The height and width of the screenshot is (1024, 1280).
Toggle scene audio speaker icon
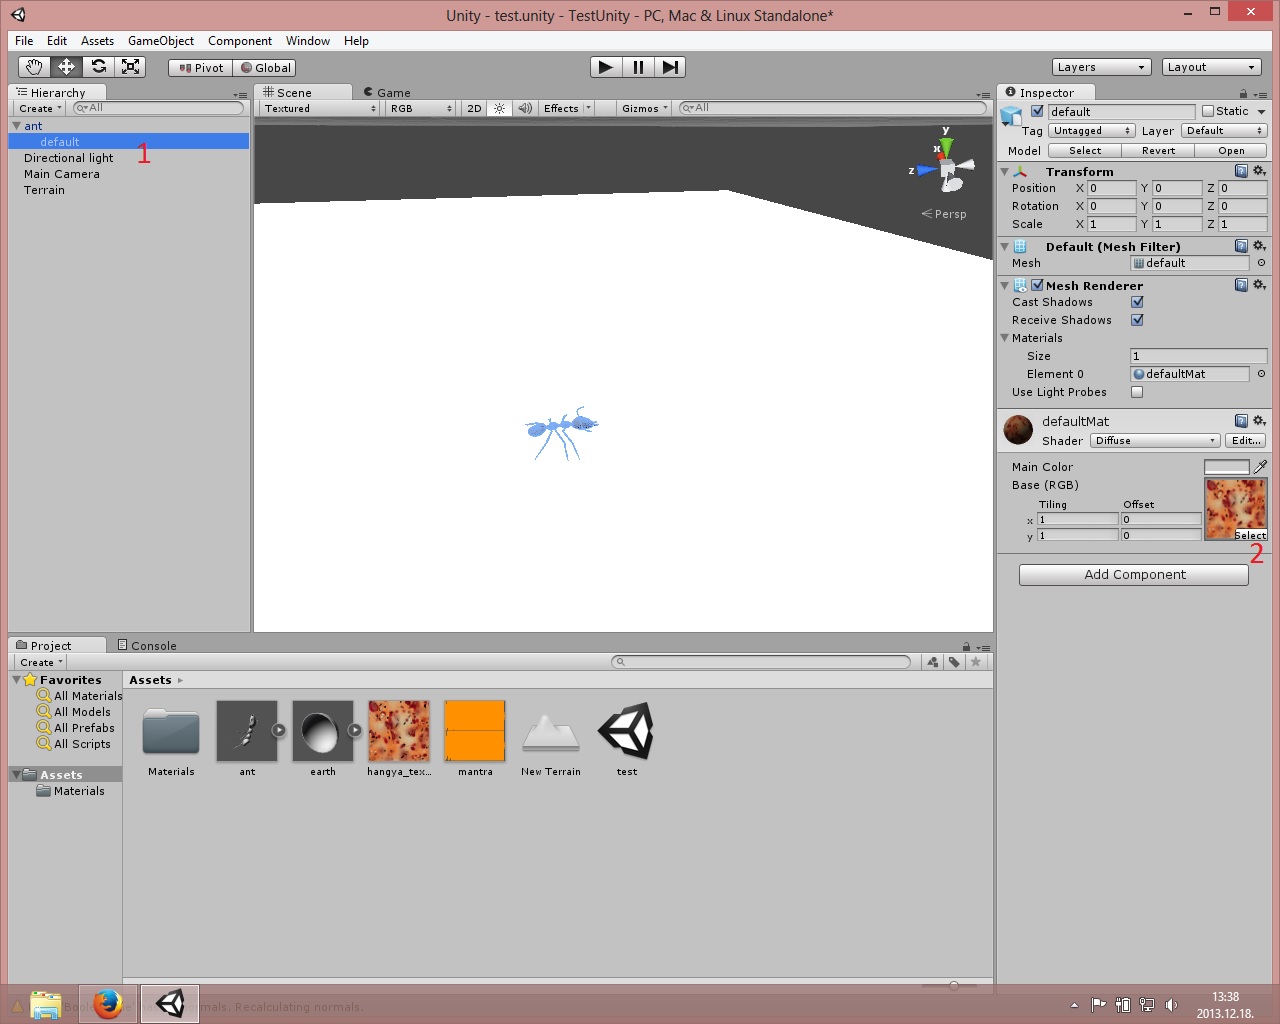[525, 108]
